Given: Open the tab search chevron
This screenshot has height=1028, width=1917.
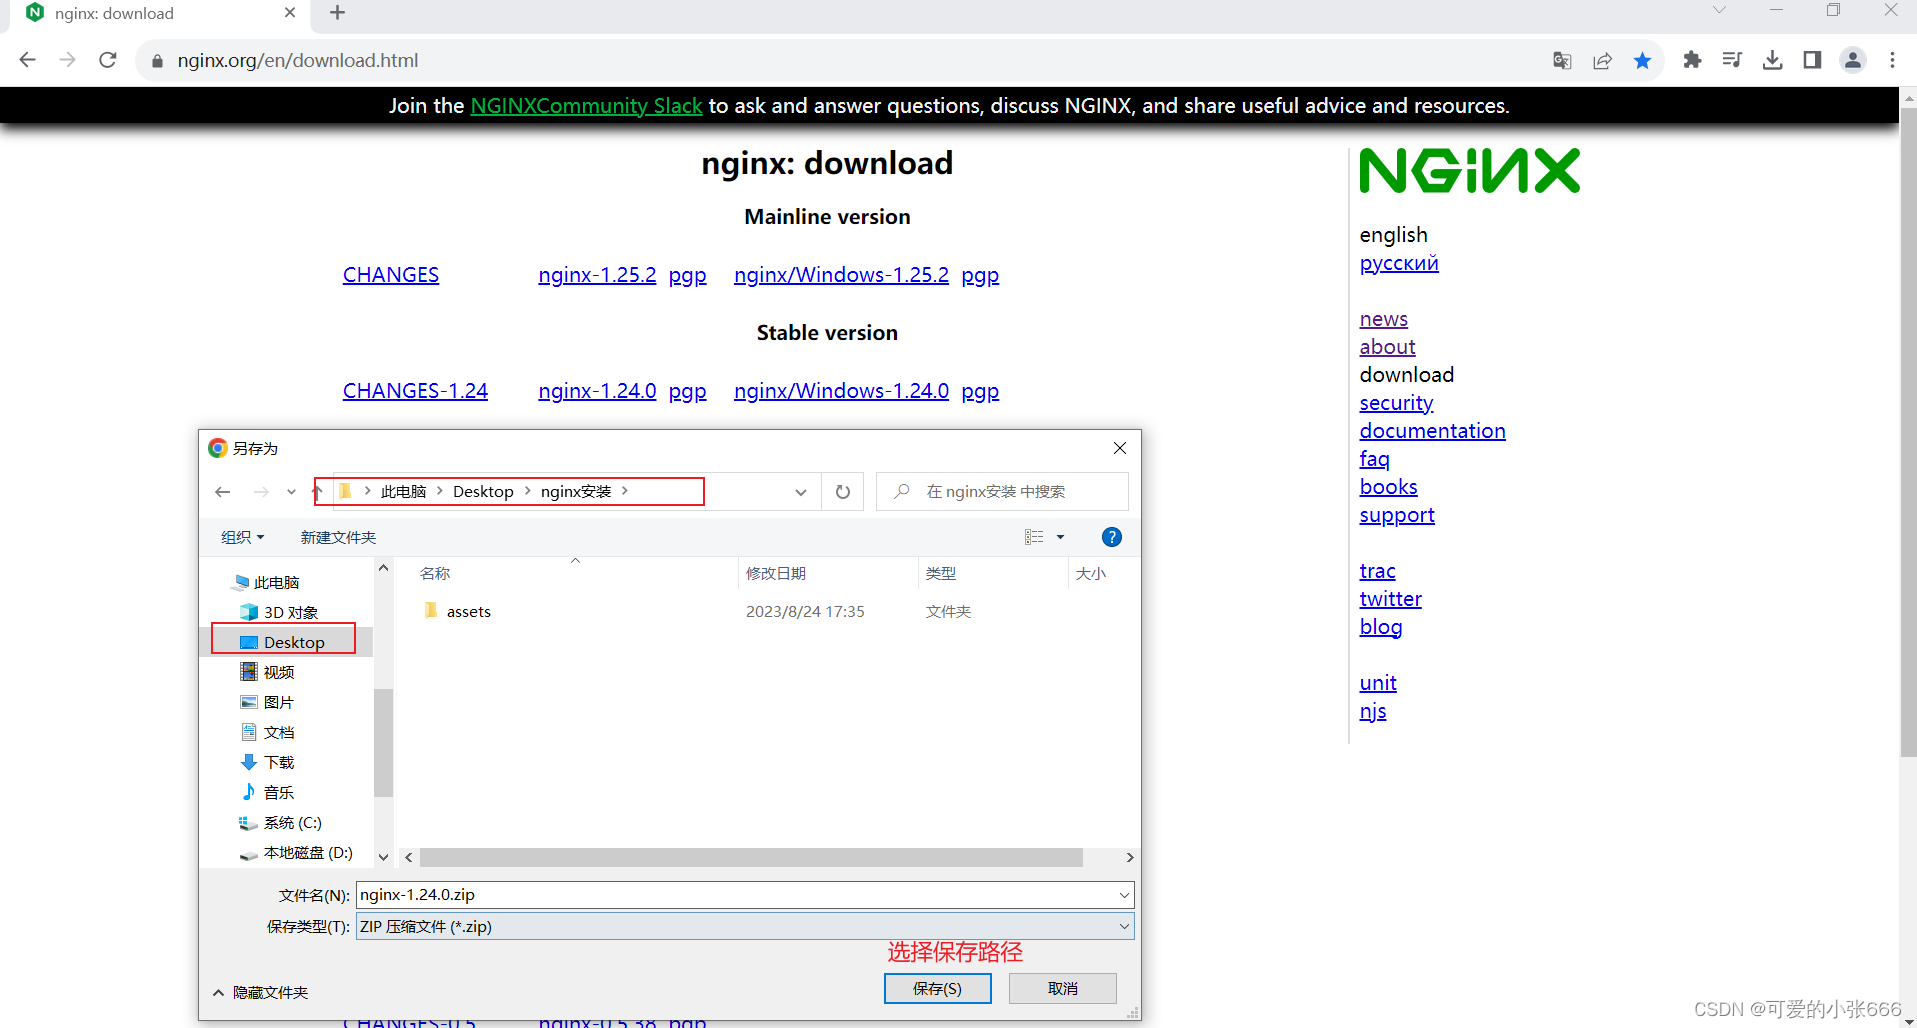Looking at the screenshot, I should click(x=1719, y=10).
